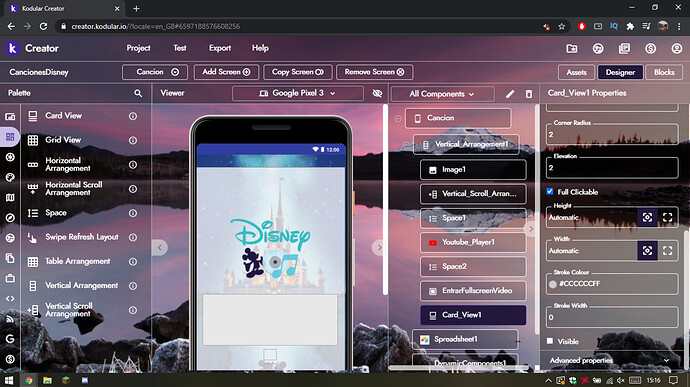Open the Palette search icon
The image size is (690, 387).
click(138, 93)
